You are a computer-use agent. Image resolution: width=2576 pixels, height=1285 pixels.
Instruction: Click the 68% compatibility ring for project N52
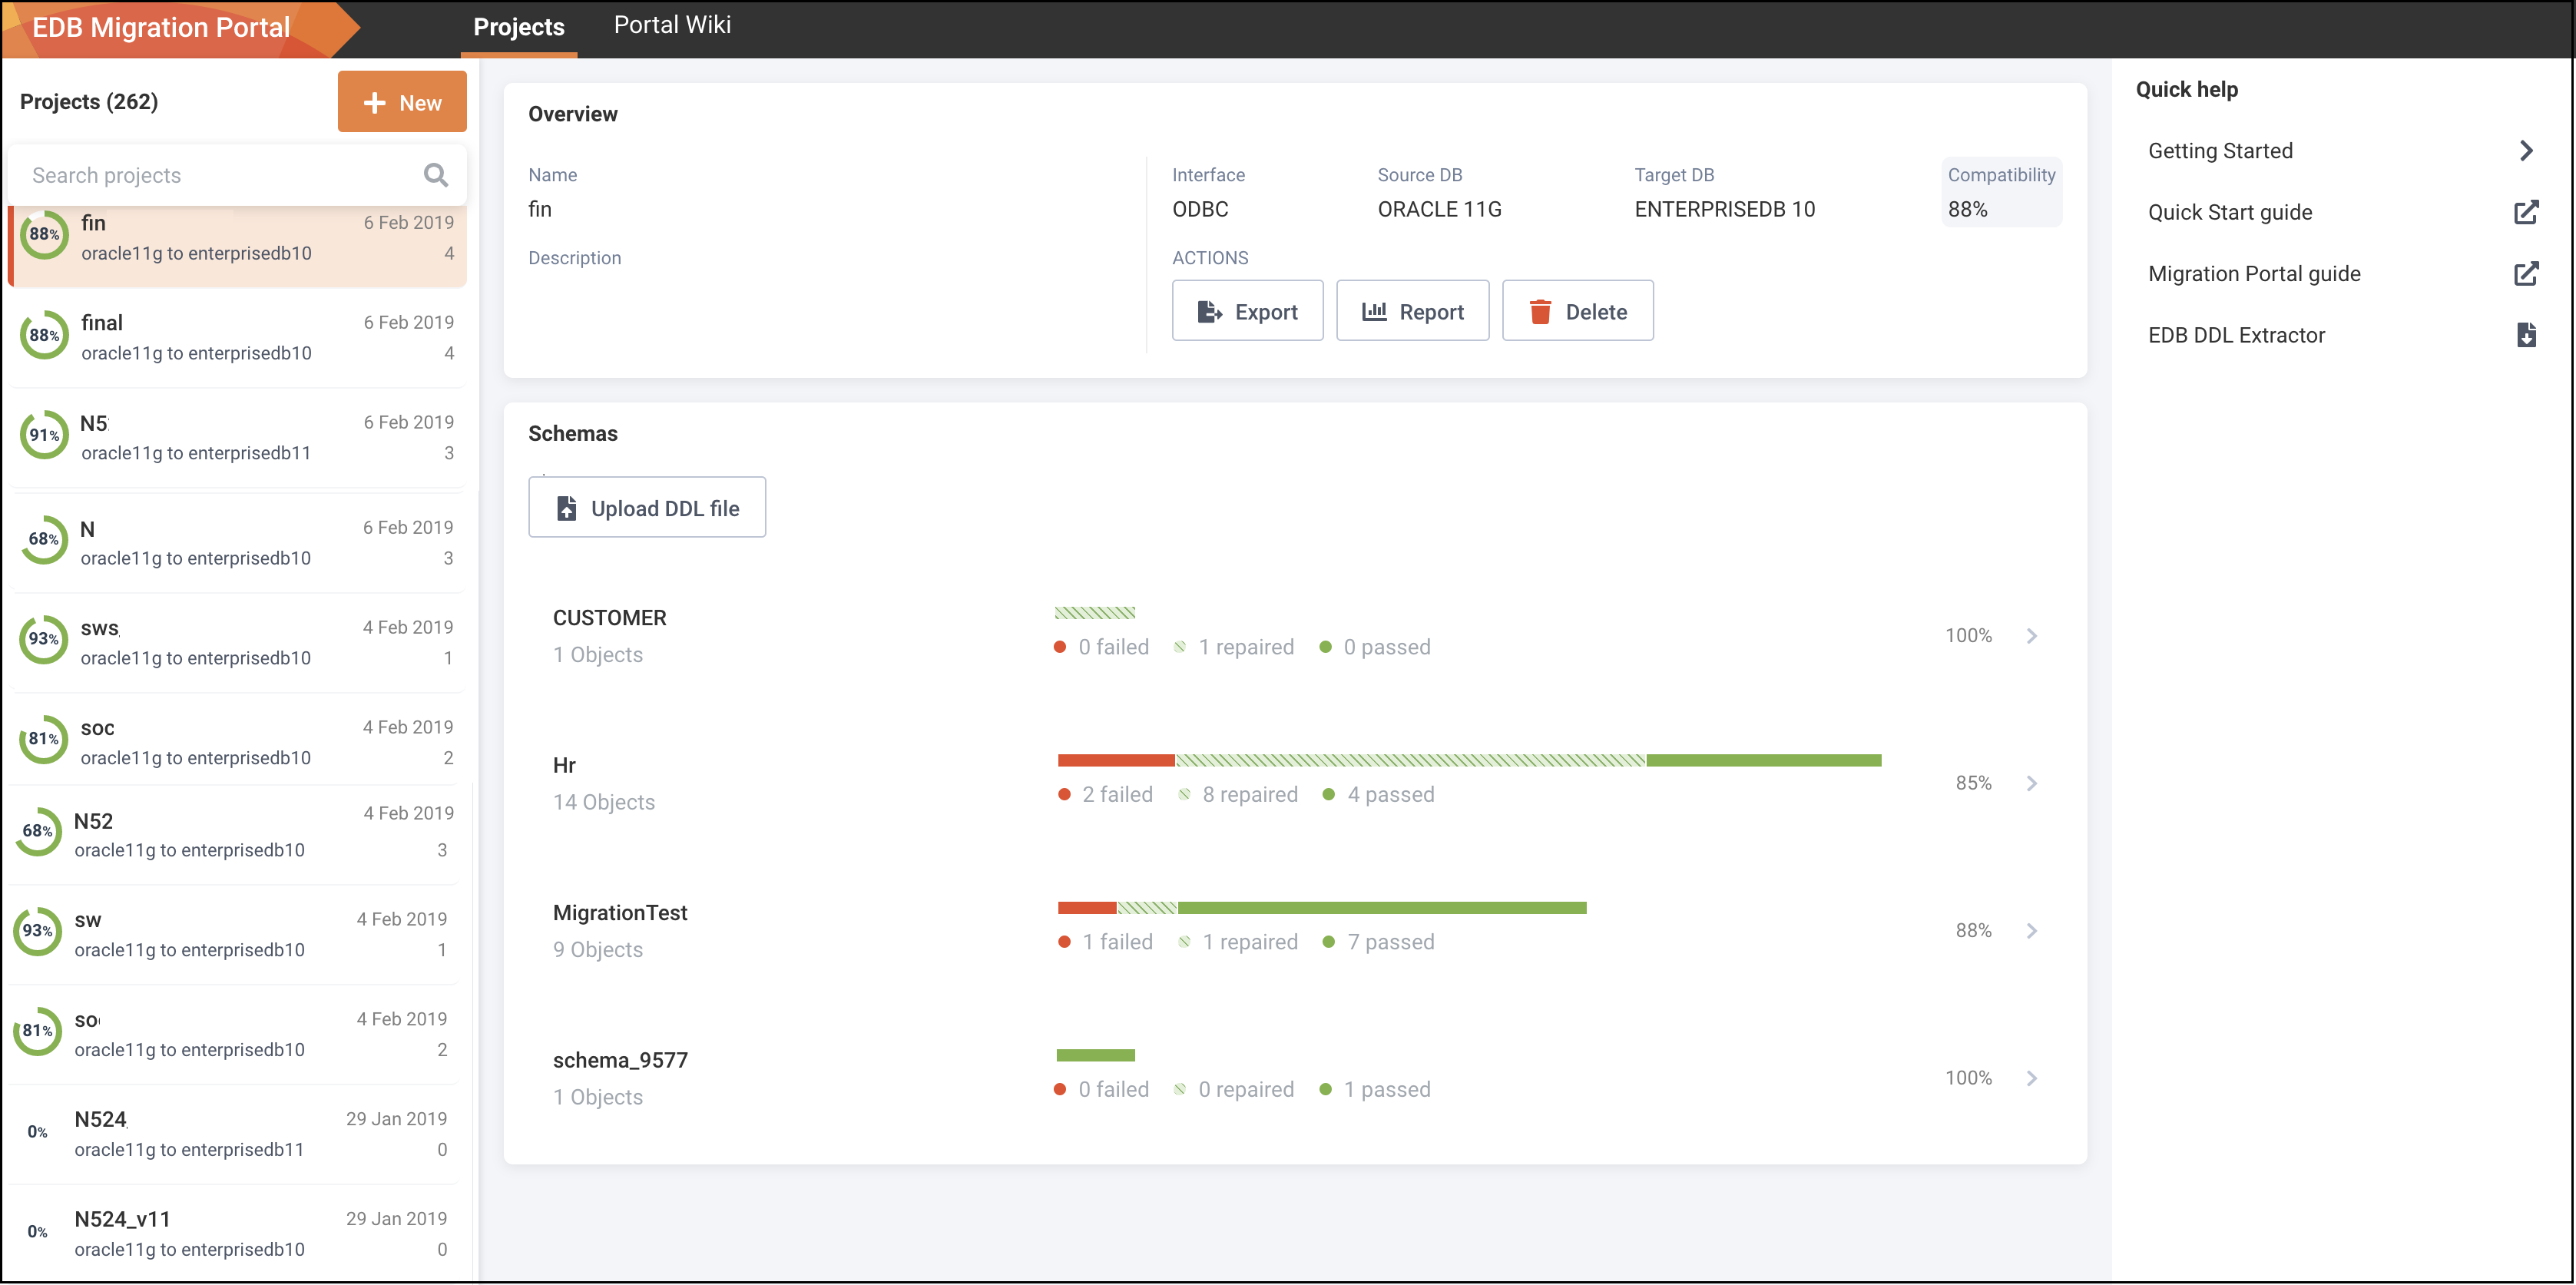pos(38,831)
